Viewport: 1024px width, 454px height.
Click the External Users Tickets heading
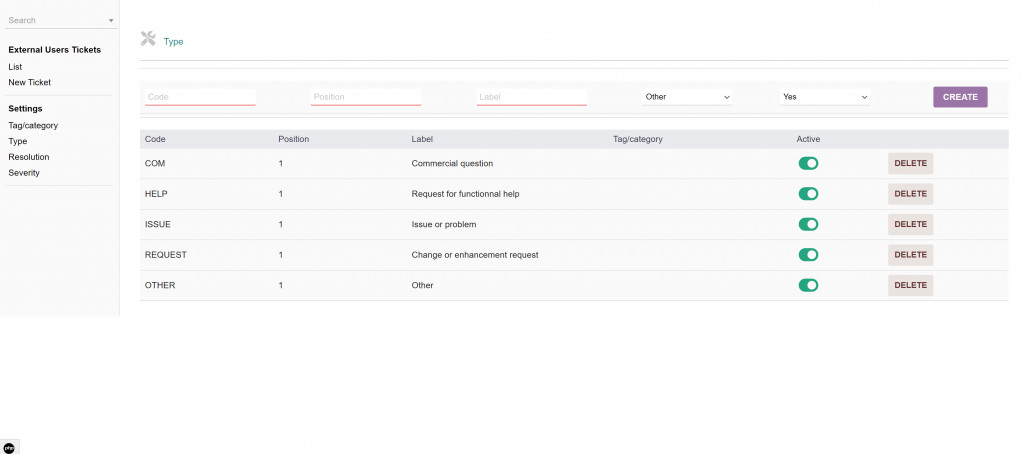click(x=55, y=50)
